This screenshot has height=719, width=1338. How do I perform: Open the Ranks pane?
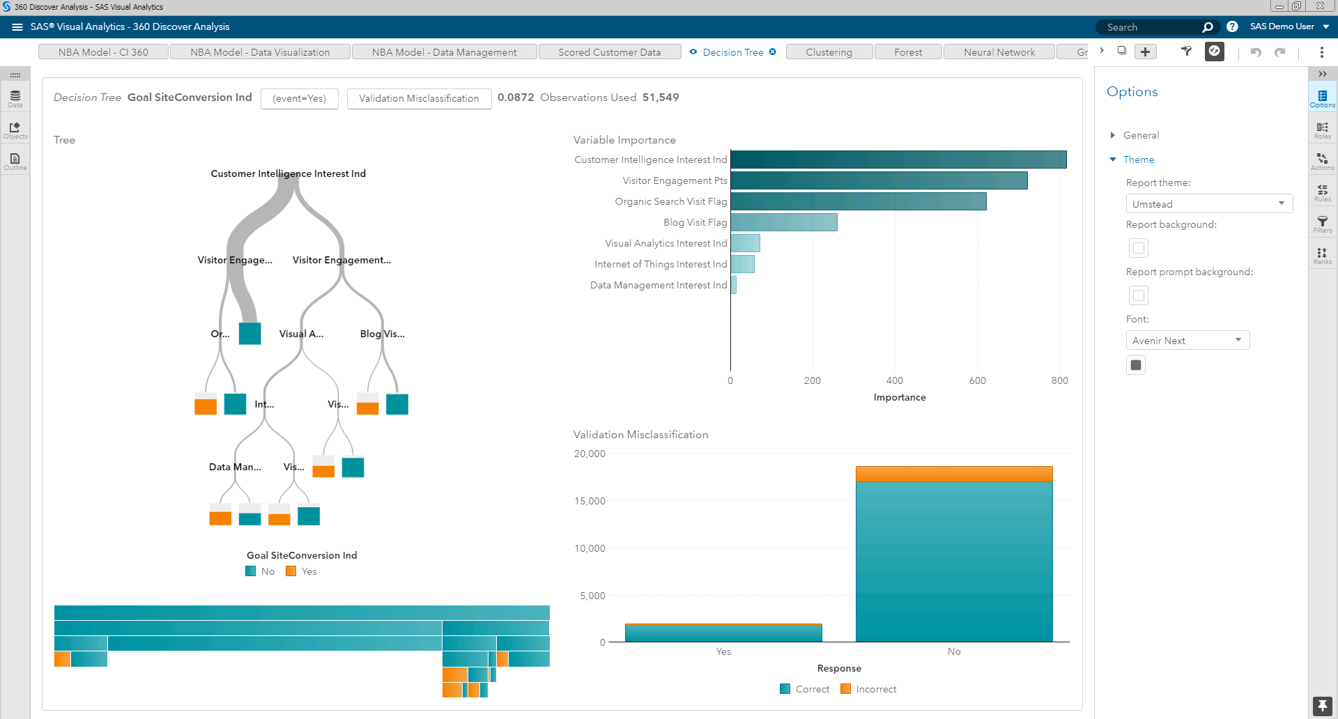point(1322,256)
